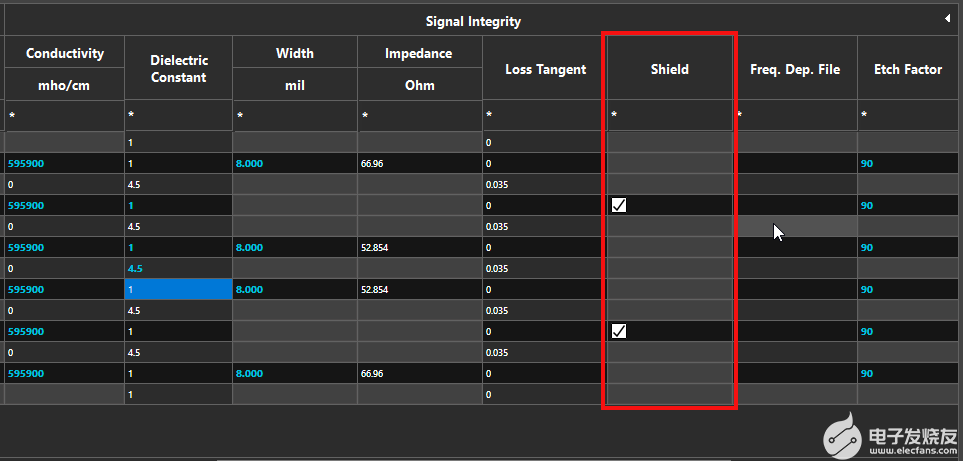Click the Shield column header
The image size is (963, 461).
669,69
